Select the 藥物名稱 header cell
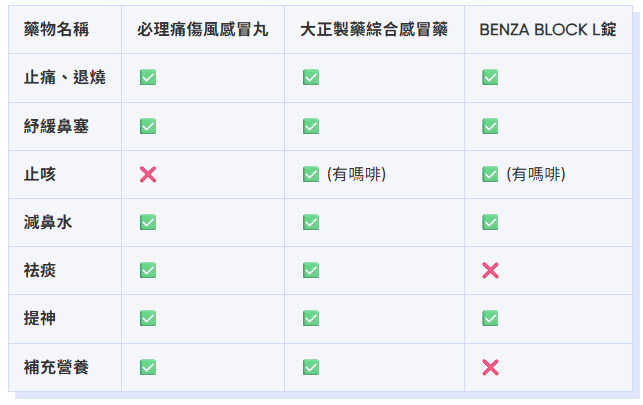Screen dimensions: 643x405 tap(56, 29)
